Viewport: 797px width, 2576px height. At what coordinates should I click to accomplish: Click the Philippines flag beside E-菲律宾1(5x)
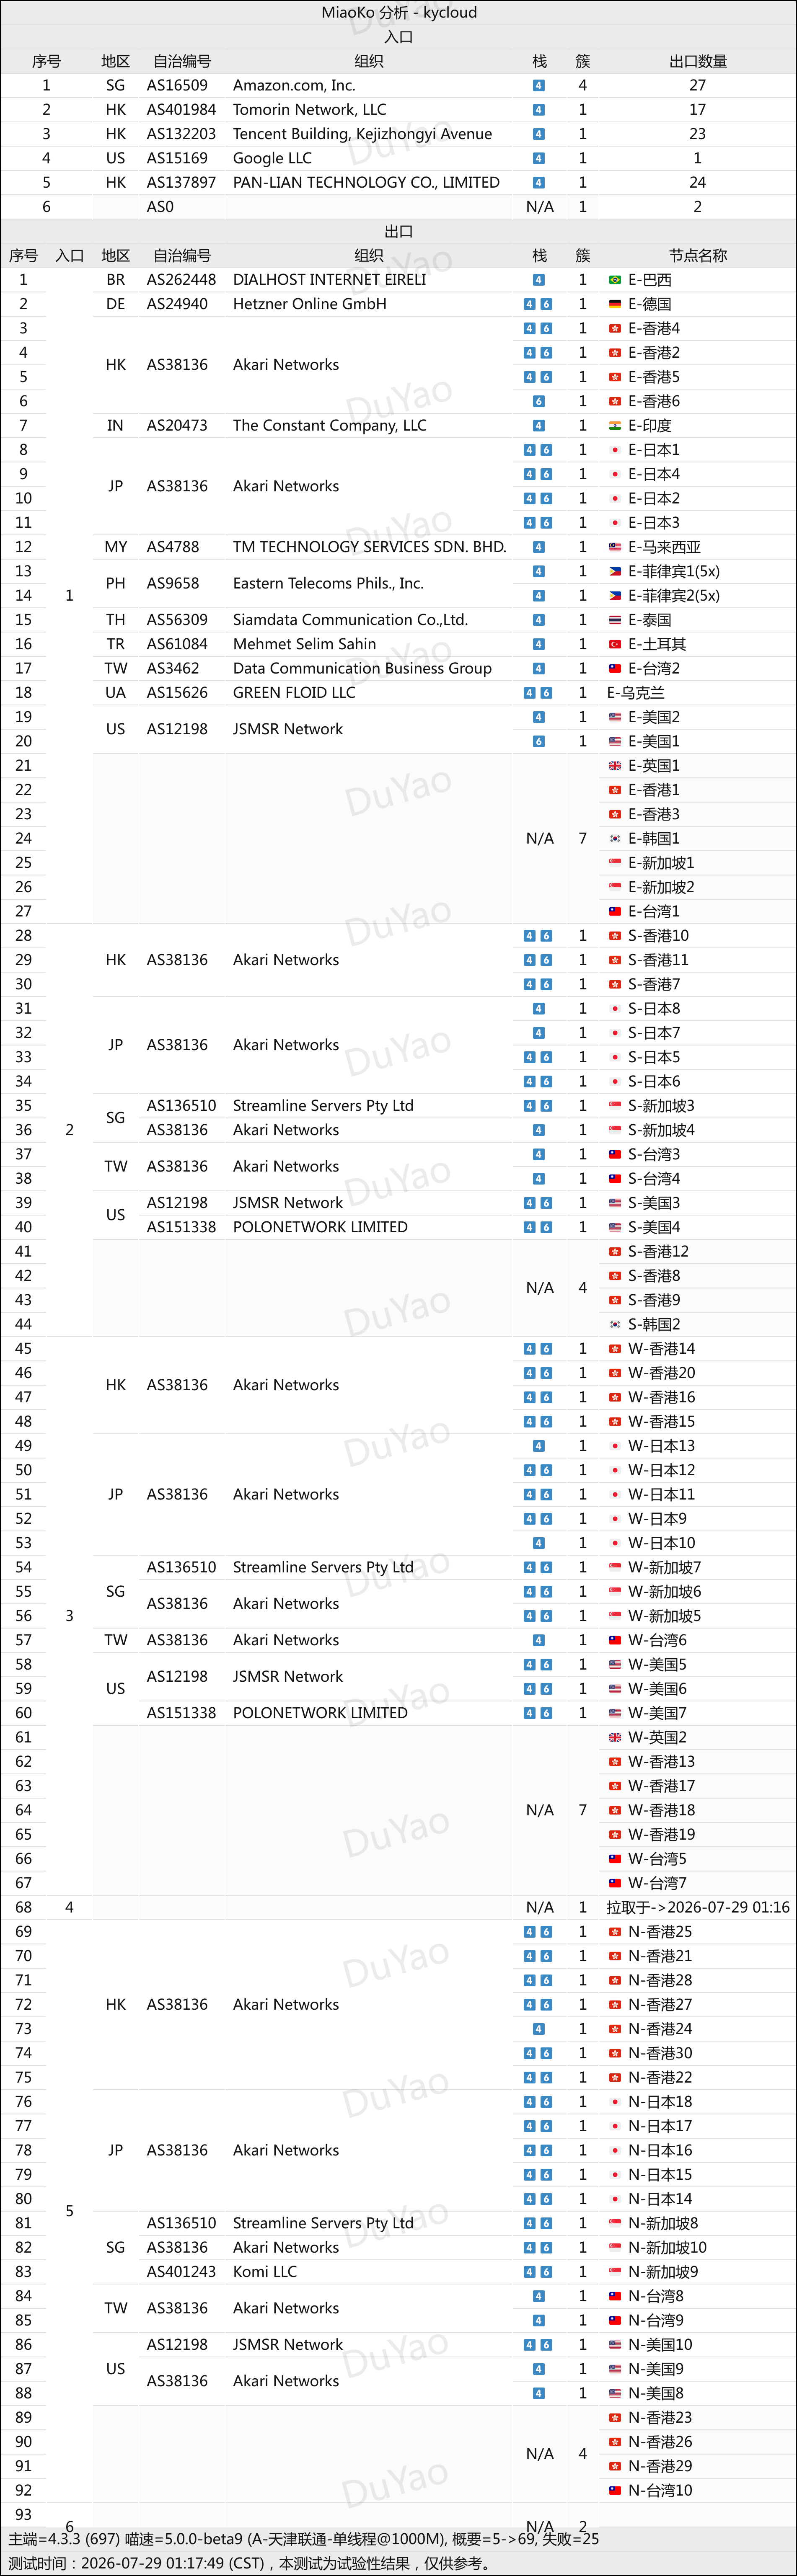coord(615,571)
